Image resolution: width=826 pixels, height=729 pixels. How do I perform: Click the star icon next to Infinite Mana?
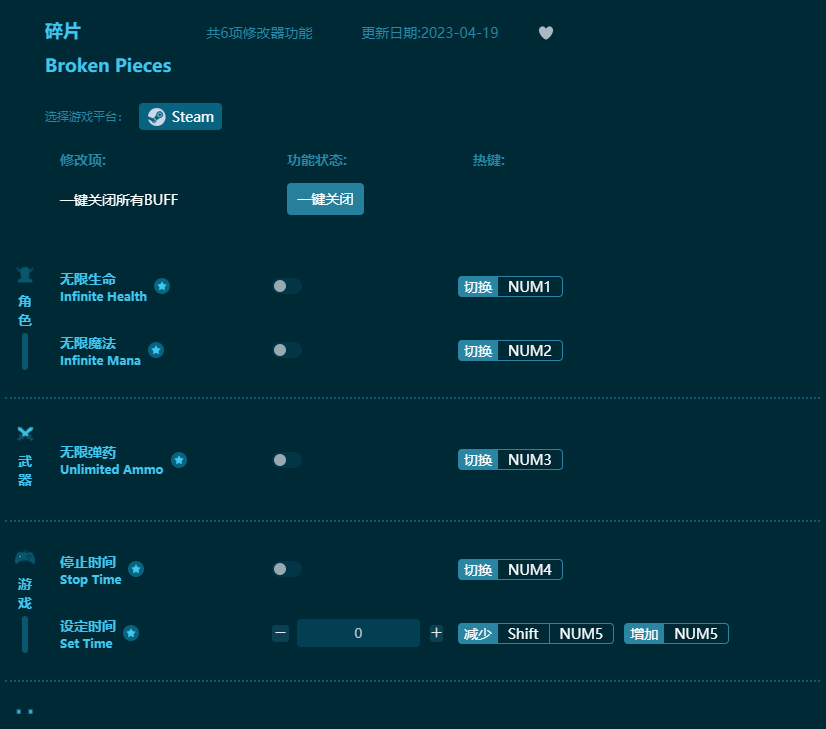[156, 350]
